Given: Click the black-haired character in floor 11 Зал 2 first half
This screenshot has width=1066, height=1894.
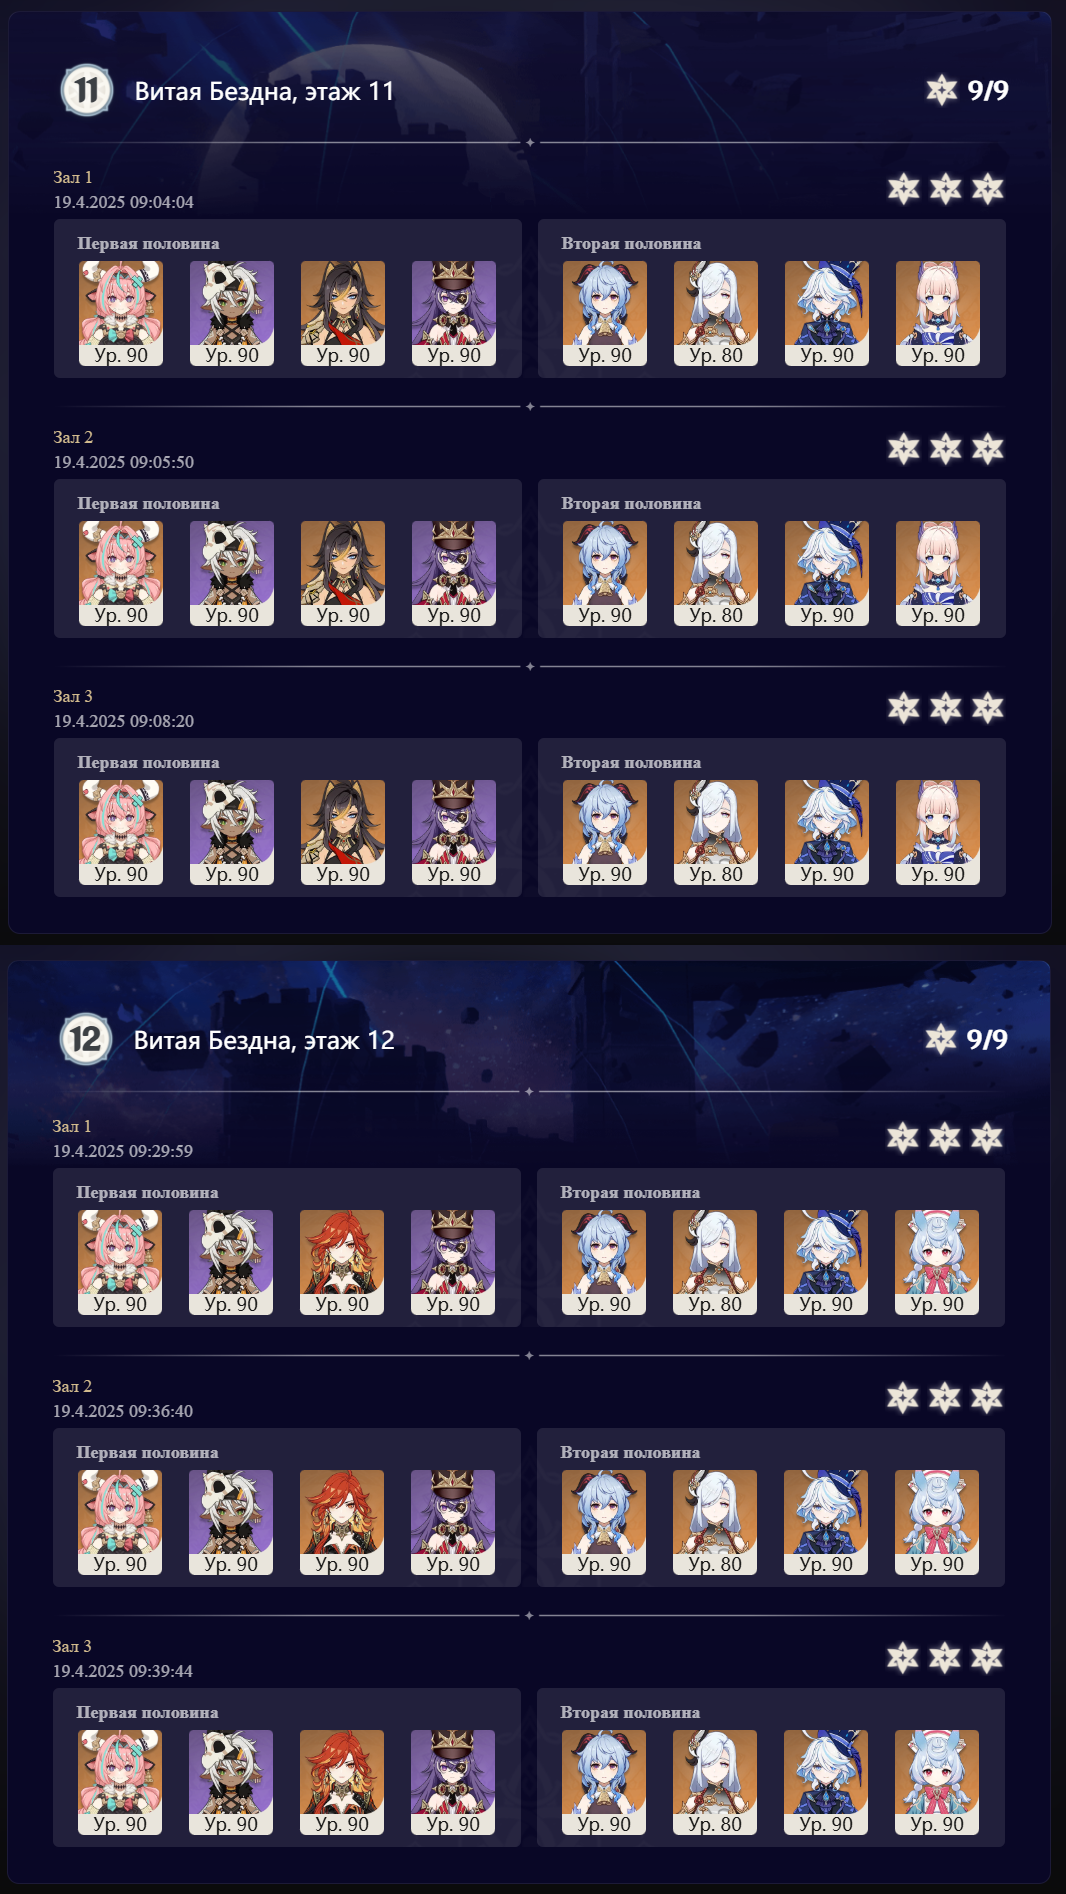Looking at the screenshot, I should click(x=343, y=574).
